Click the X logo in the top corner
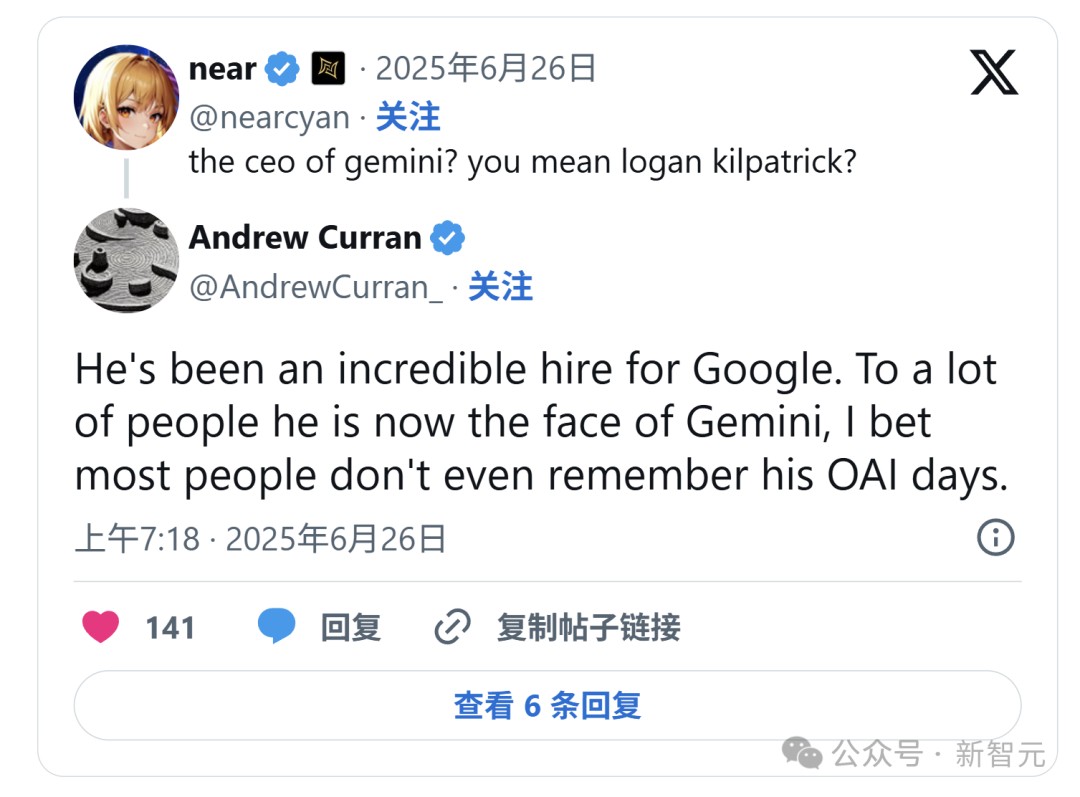 coord(991,74)
